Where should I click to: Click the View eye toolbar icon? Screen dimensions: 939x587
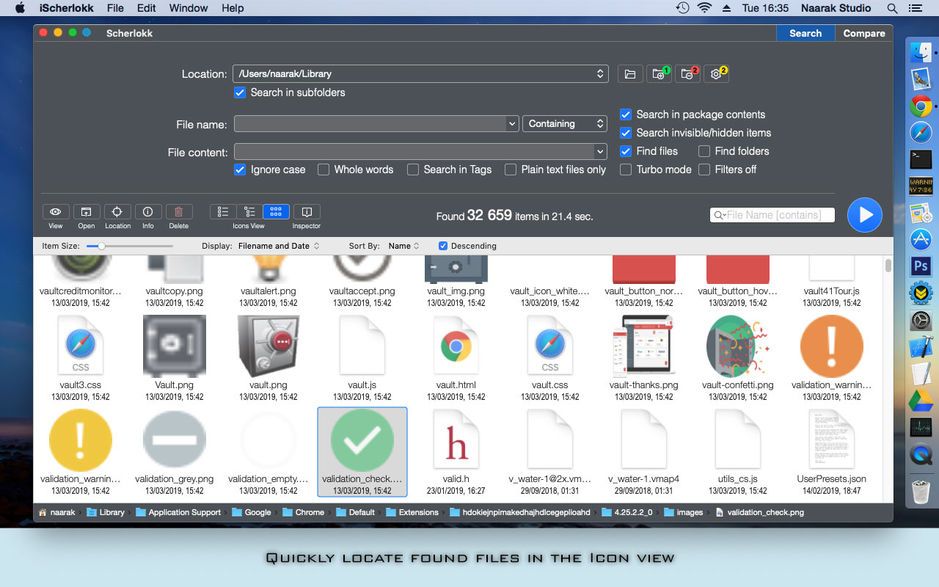tap(56, 212)
